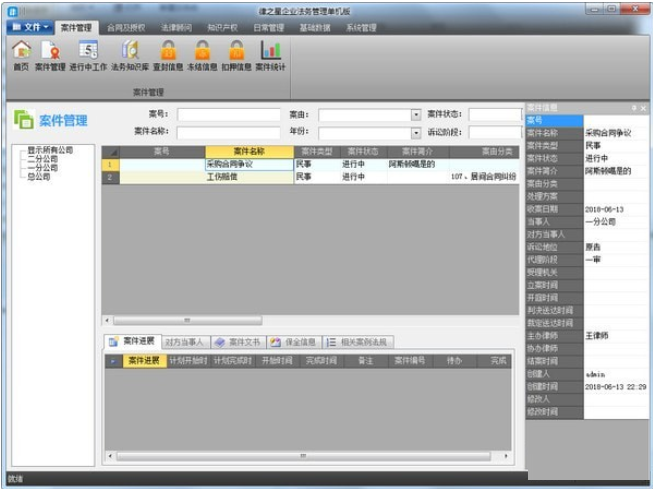Click row header number 2
The image size is (653, 489).
(110, 177)
